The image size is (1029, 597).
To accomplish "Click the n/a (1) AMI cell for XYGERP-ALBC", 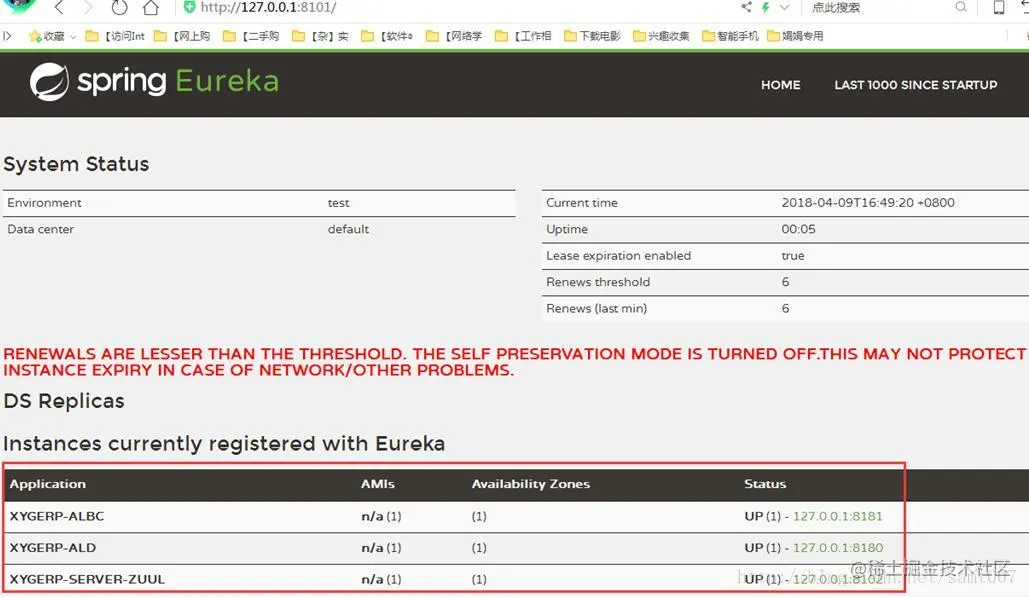I will [381, 516].
